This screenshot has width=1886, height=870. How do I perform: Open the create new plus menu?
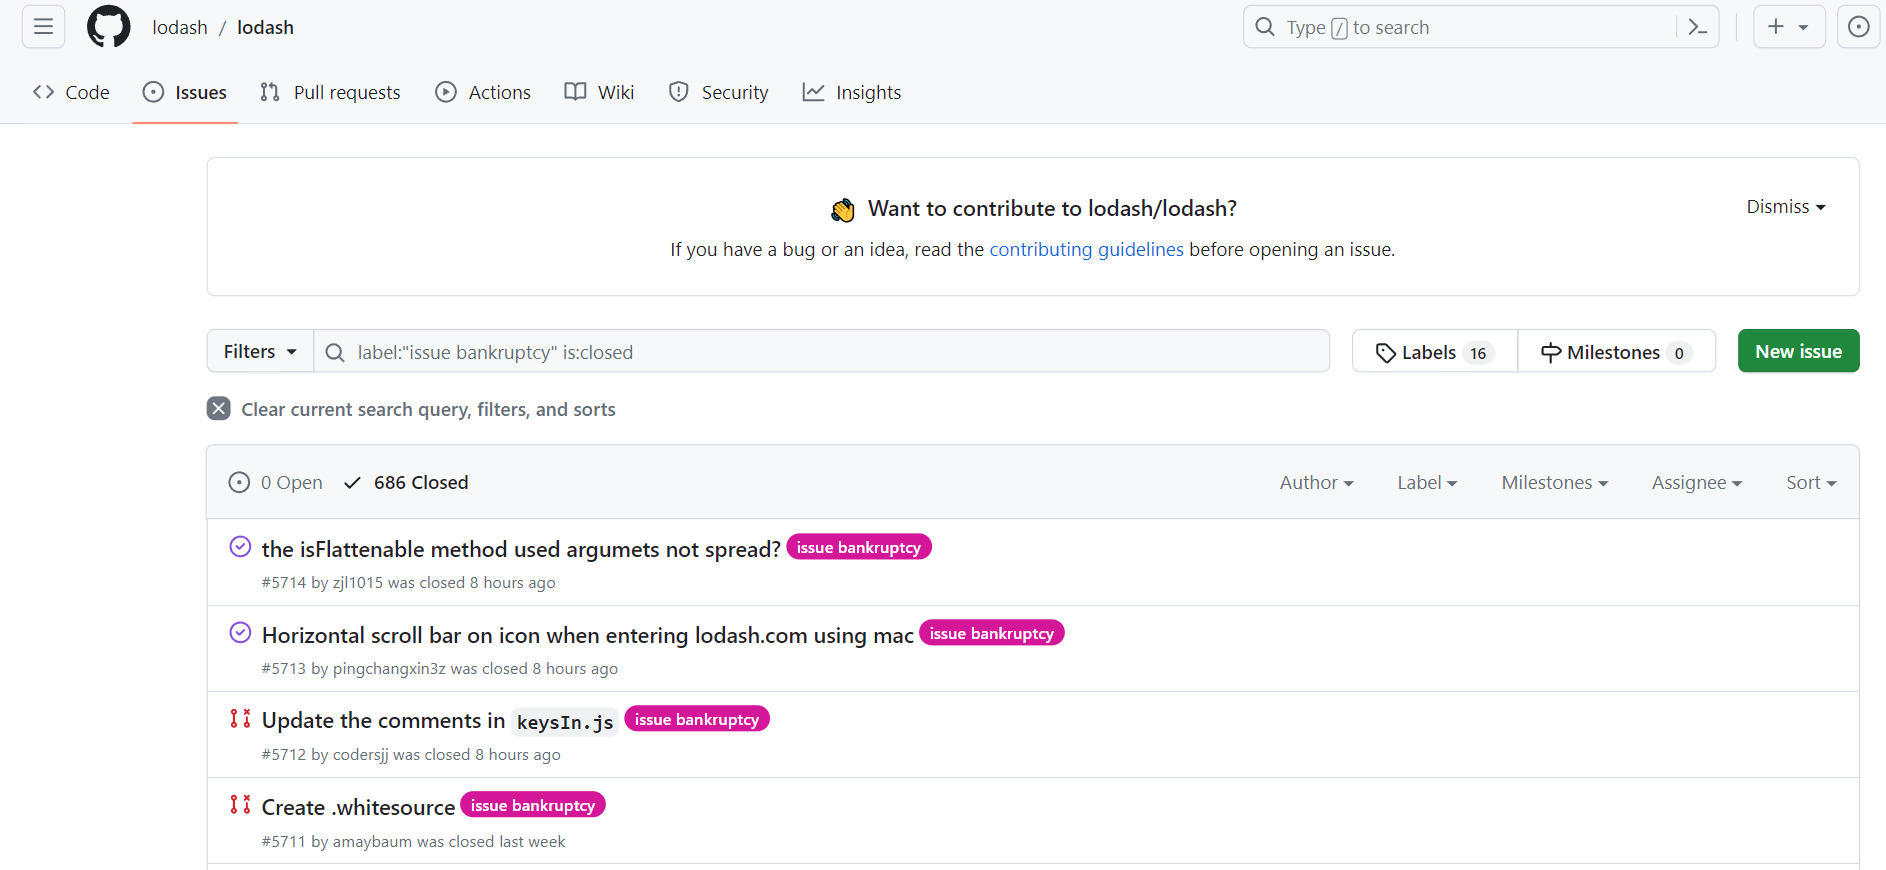click(1788, 27)
